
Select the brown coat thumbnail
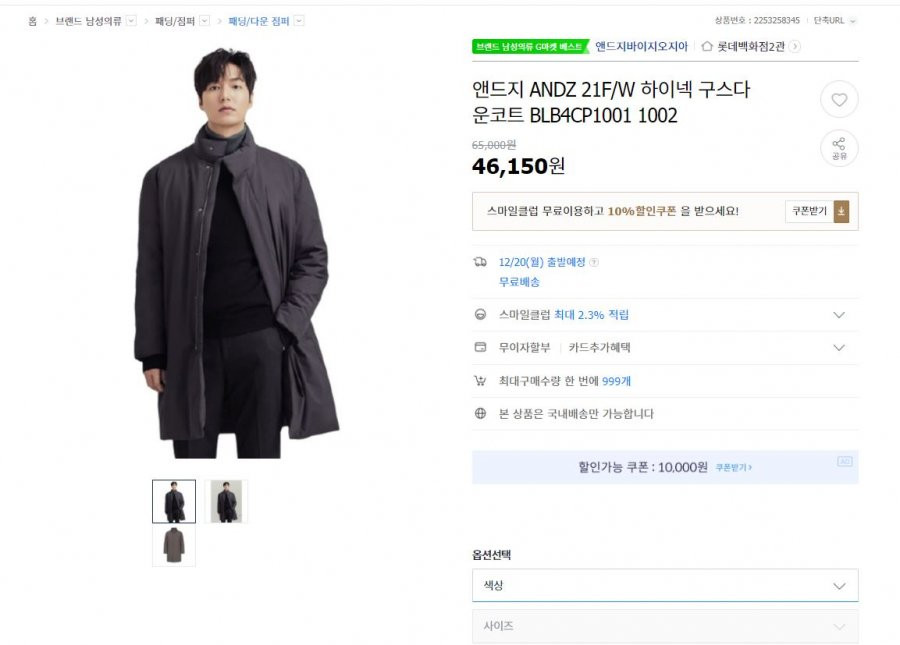coord(174,545)
